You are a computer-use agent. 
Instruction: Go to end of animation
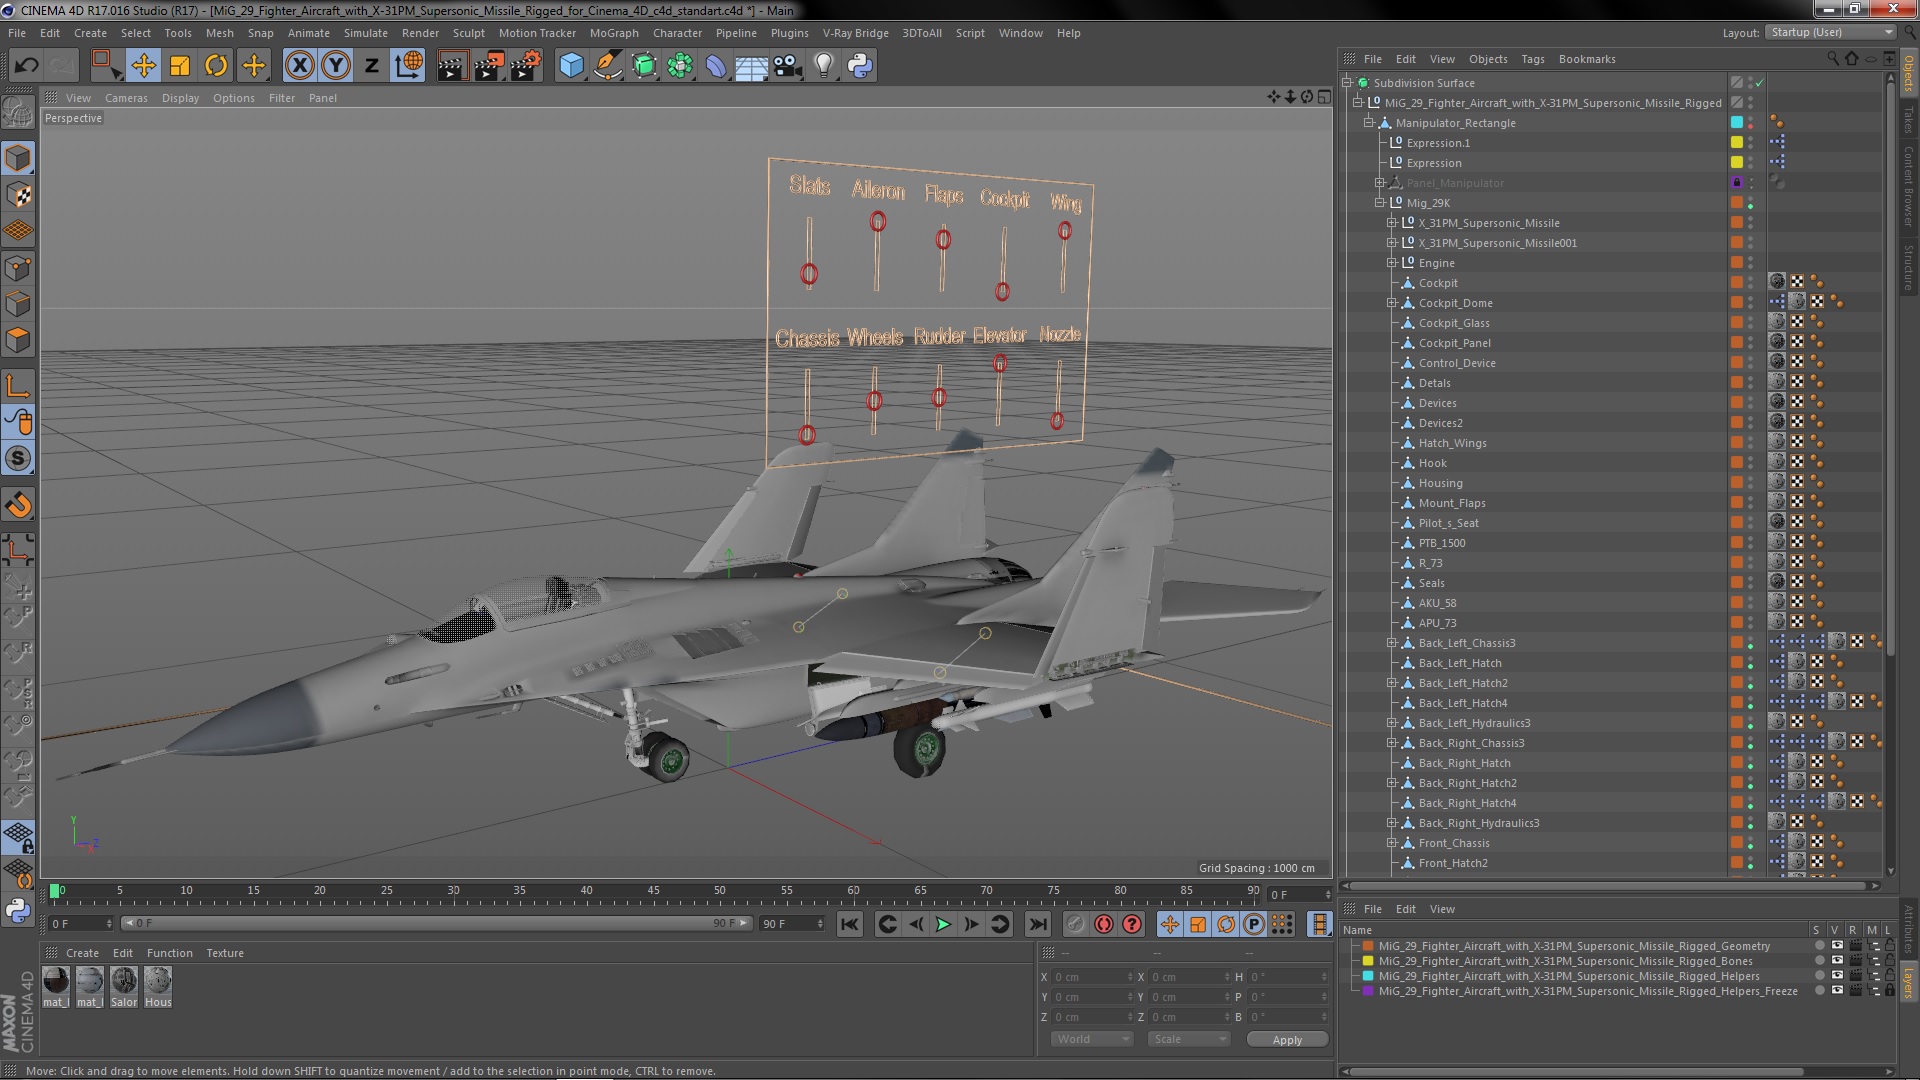[x=1038, y=925]
